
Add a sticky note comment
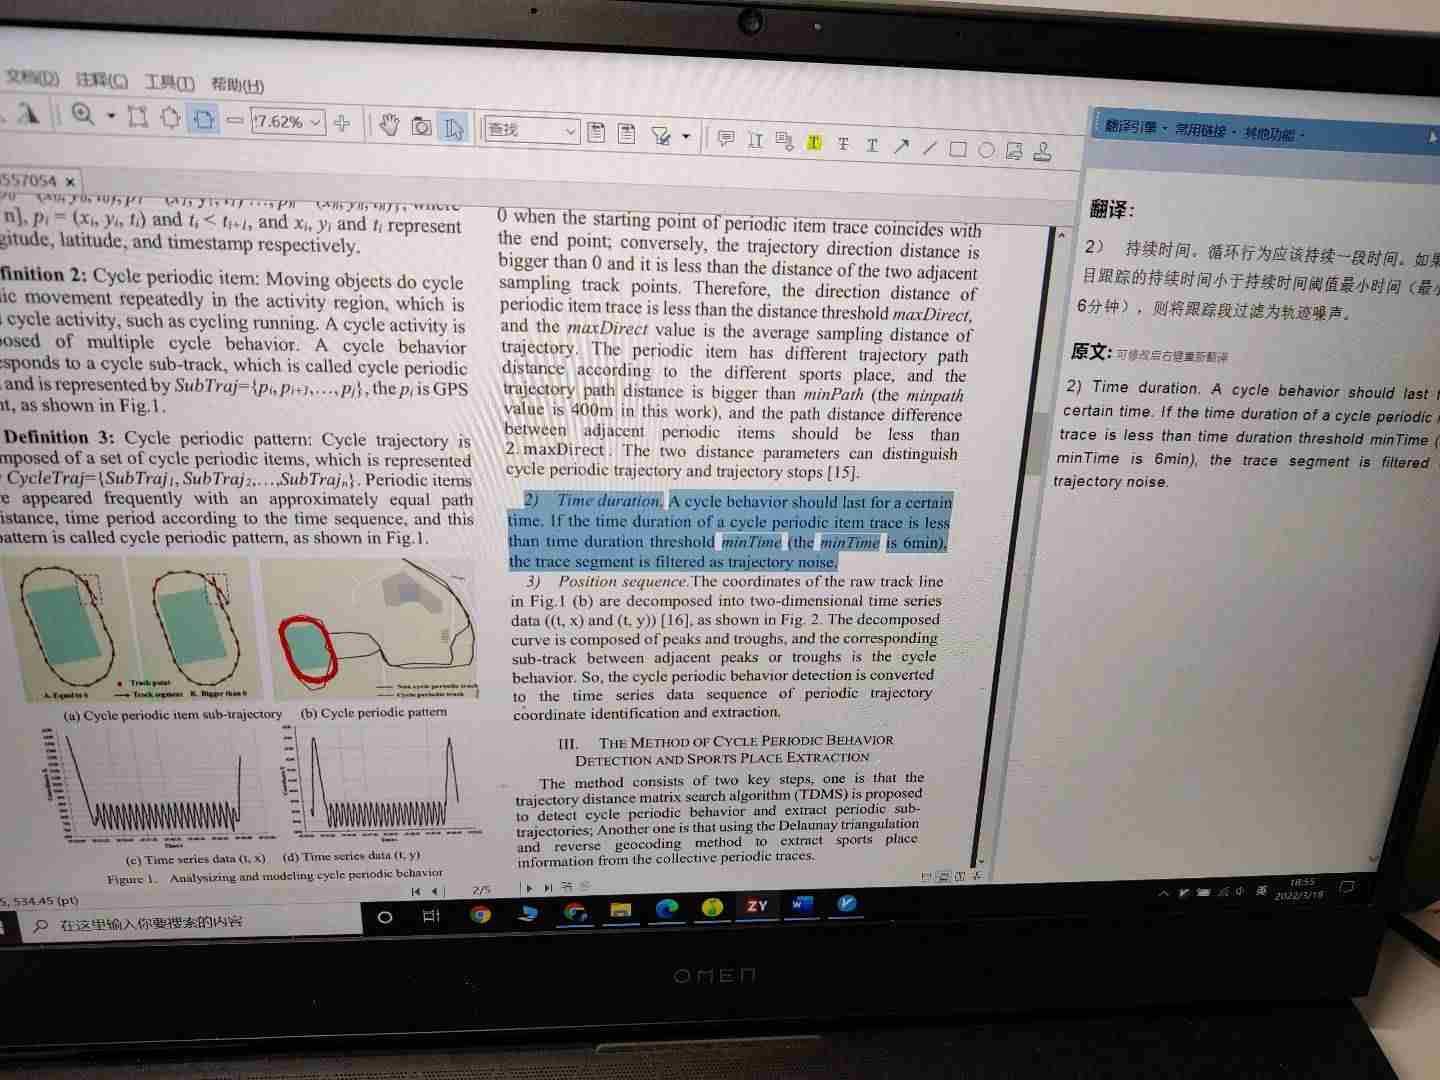726,139
